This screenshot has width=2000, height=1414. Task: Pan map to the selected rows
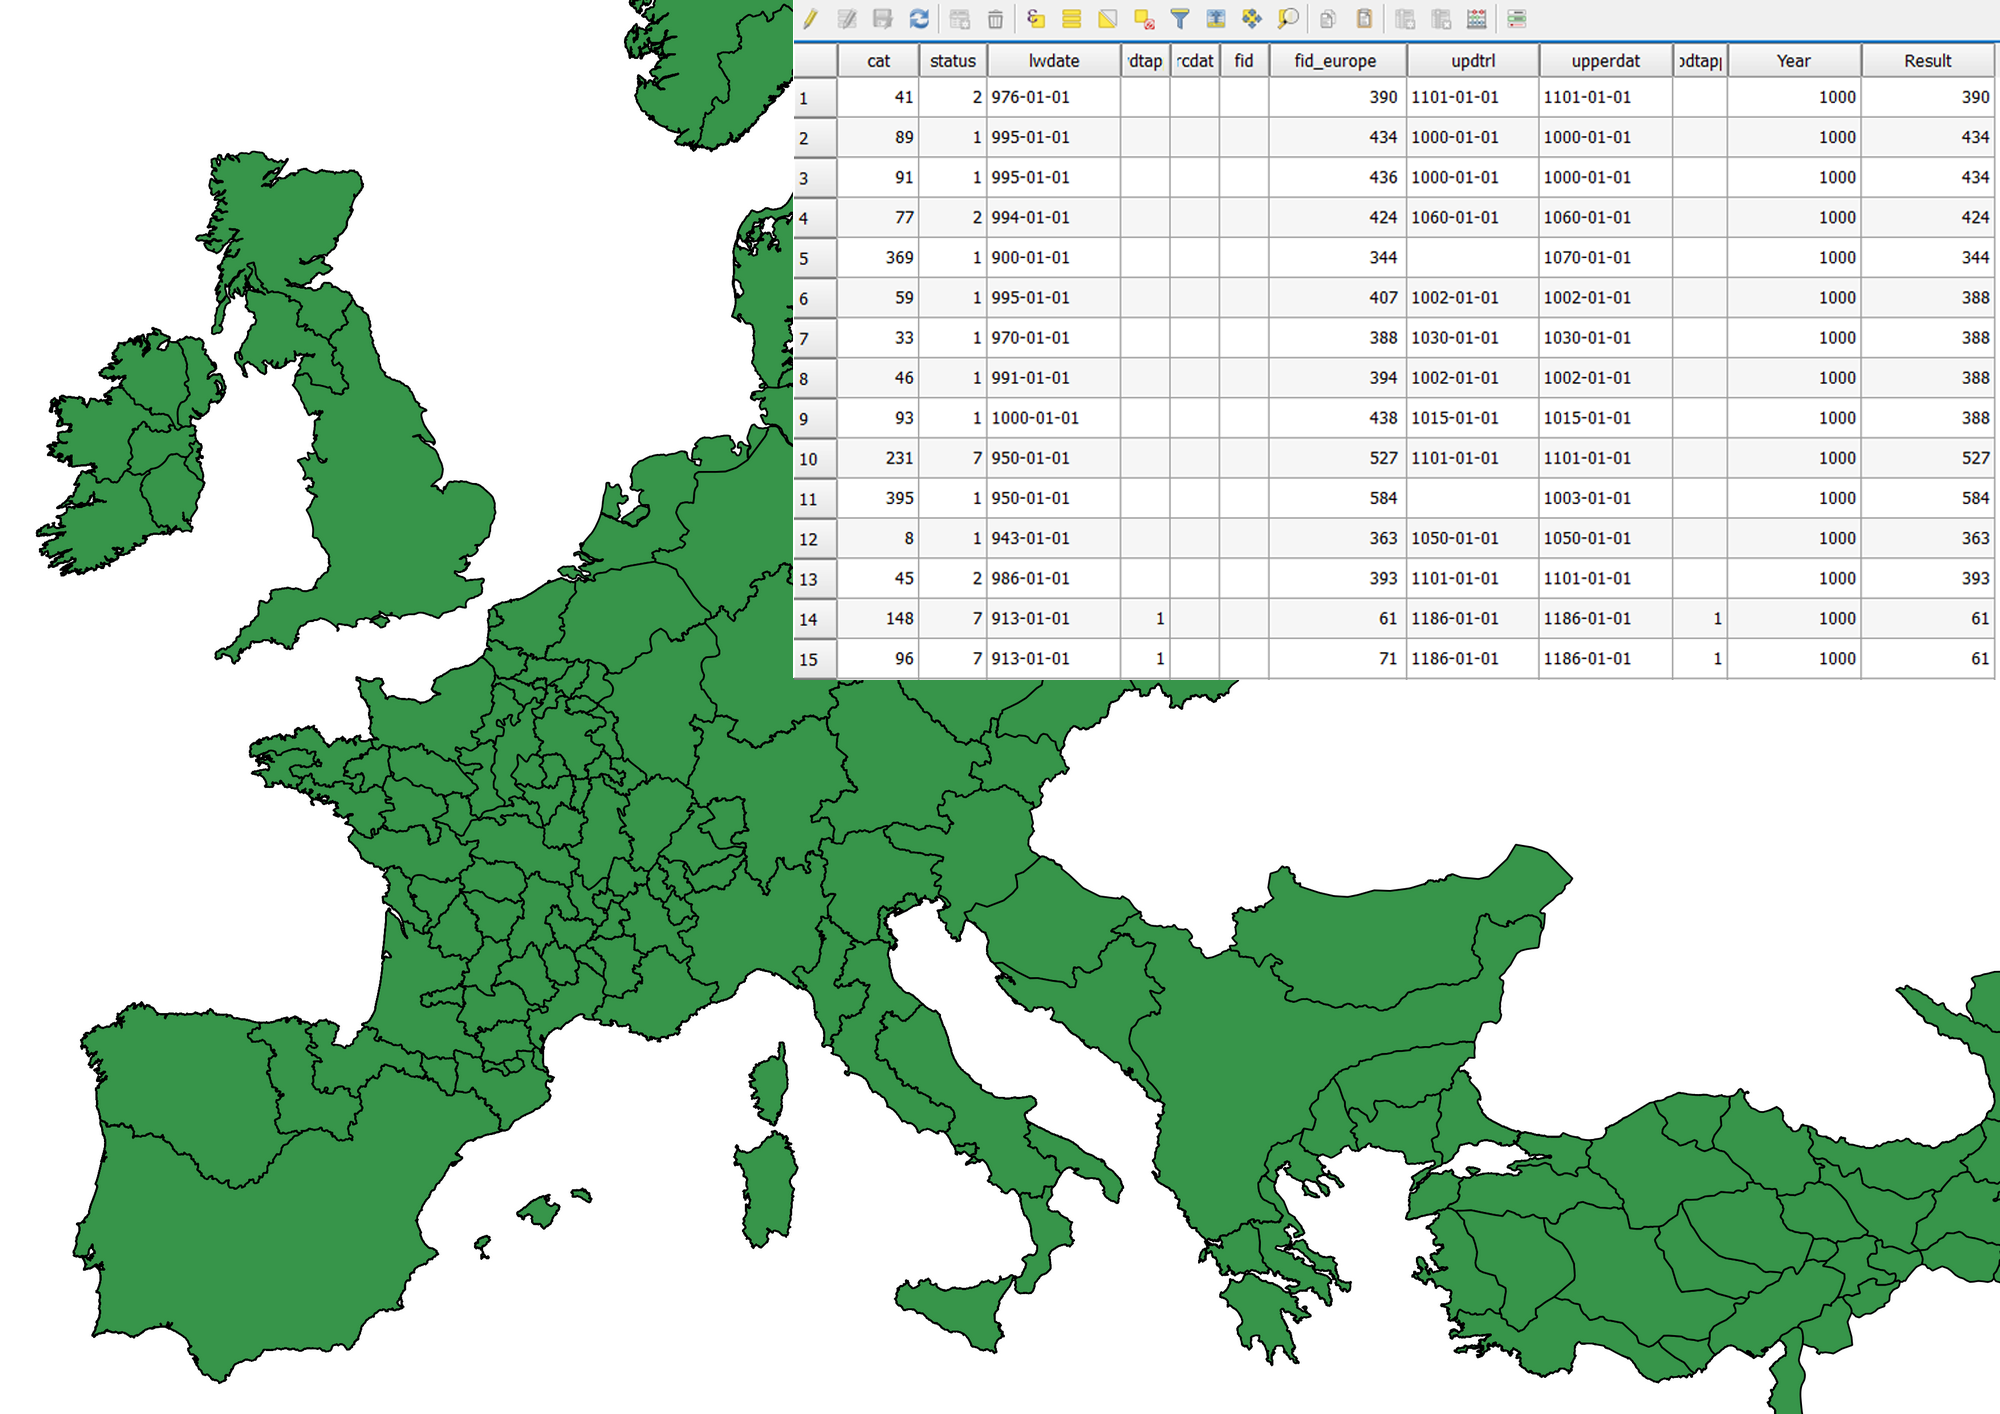point(1251,18)
